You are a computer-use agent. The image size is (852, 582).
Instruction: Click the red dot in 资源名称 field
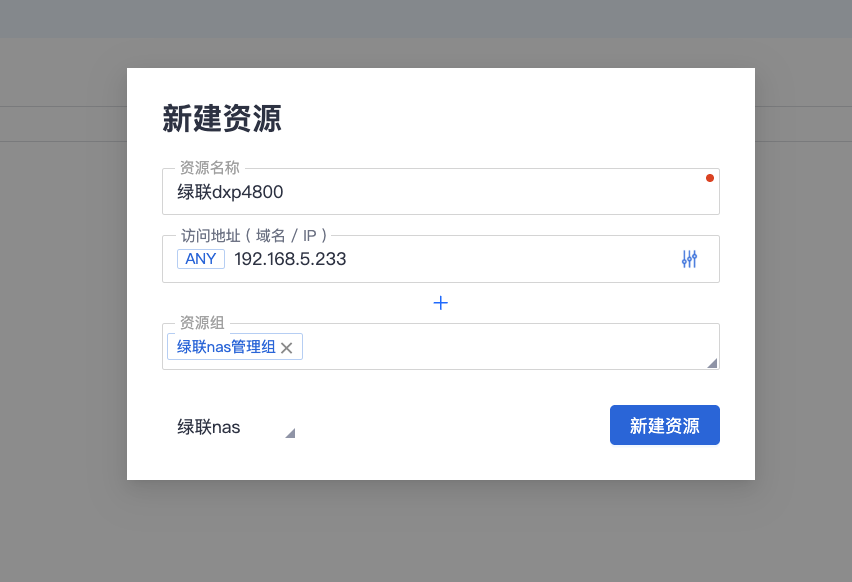click(710, 178)
